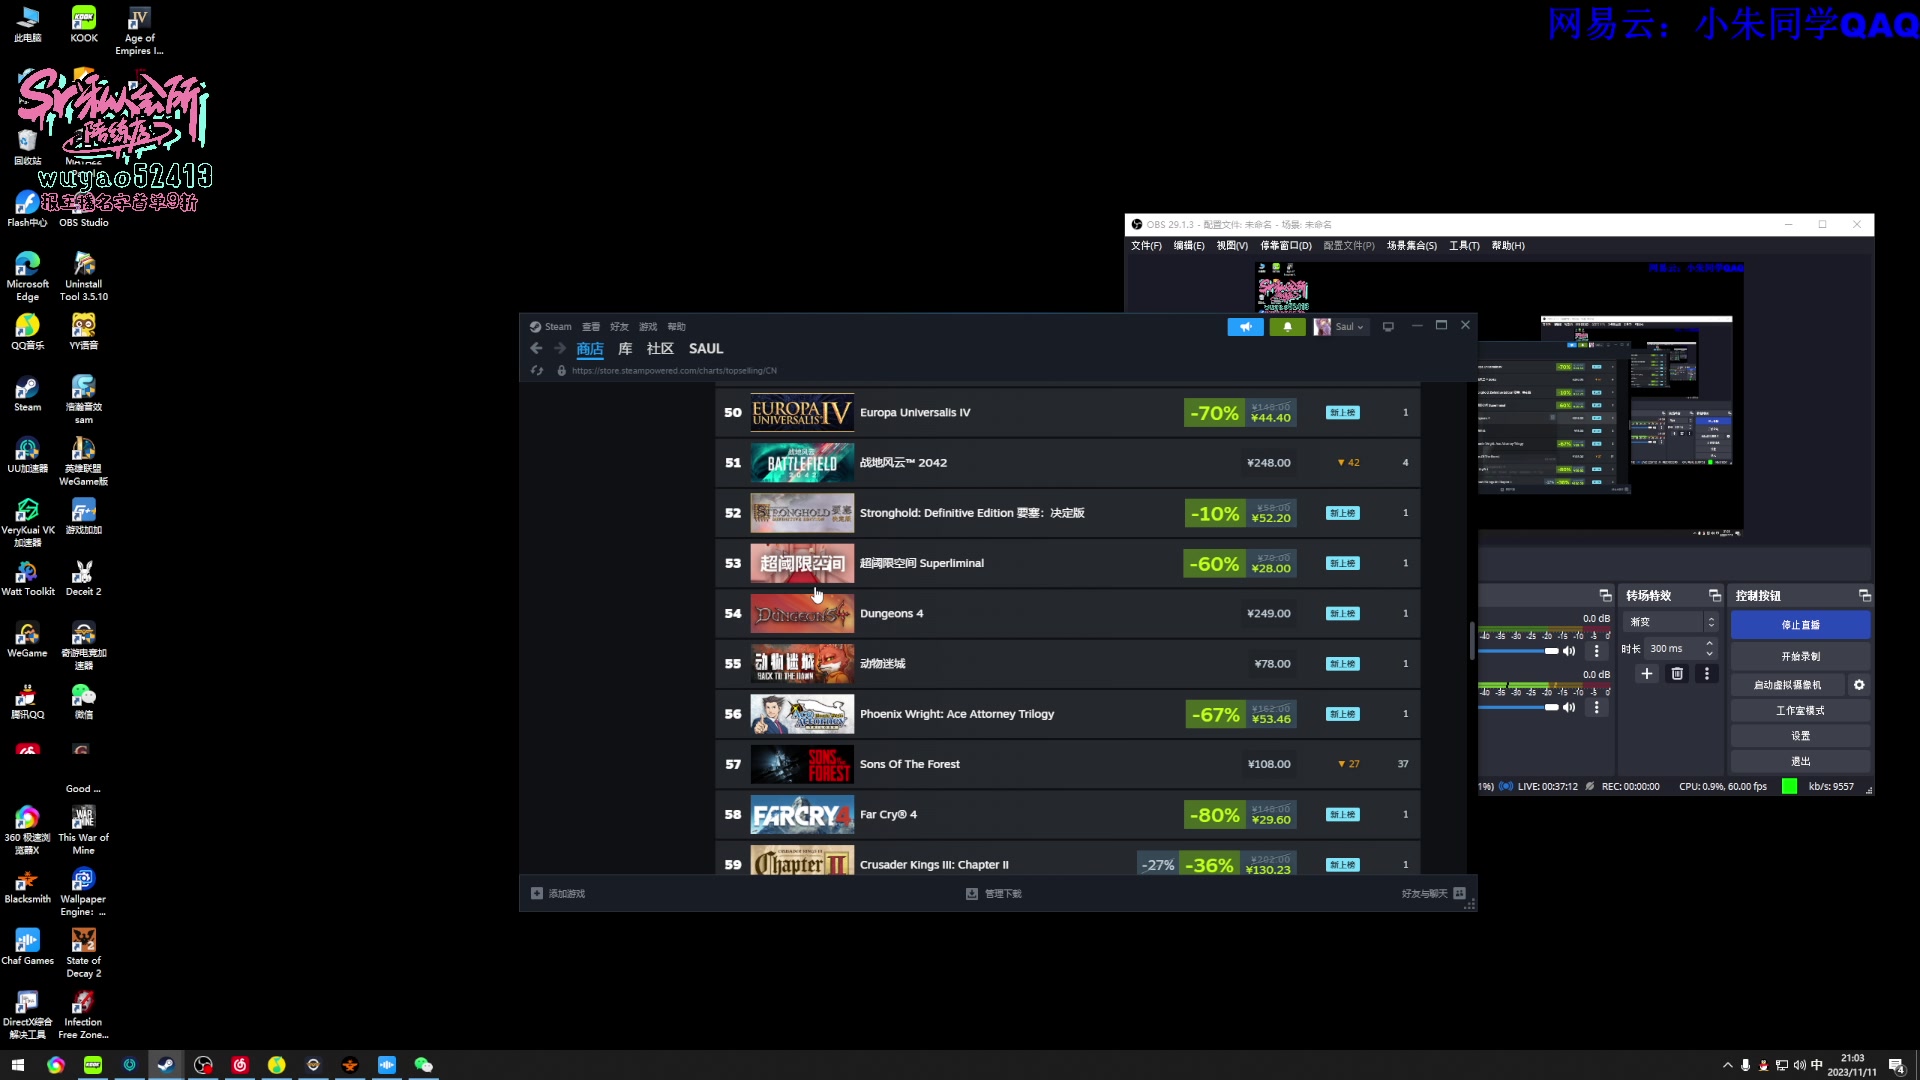Click the KOOK desktop icon
The image size is (1920, 1080).
tap(84, 25)
